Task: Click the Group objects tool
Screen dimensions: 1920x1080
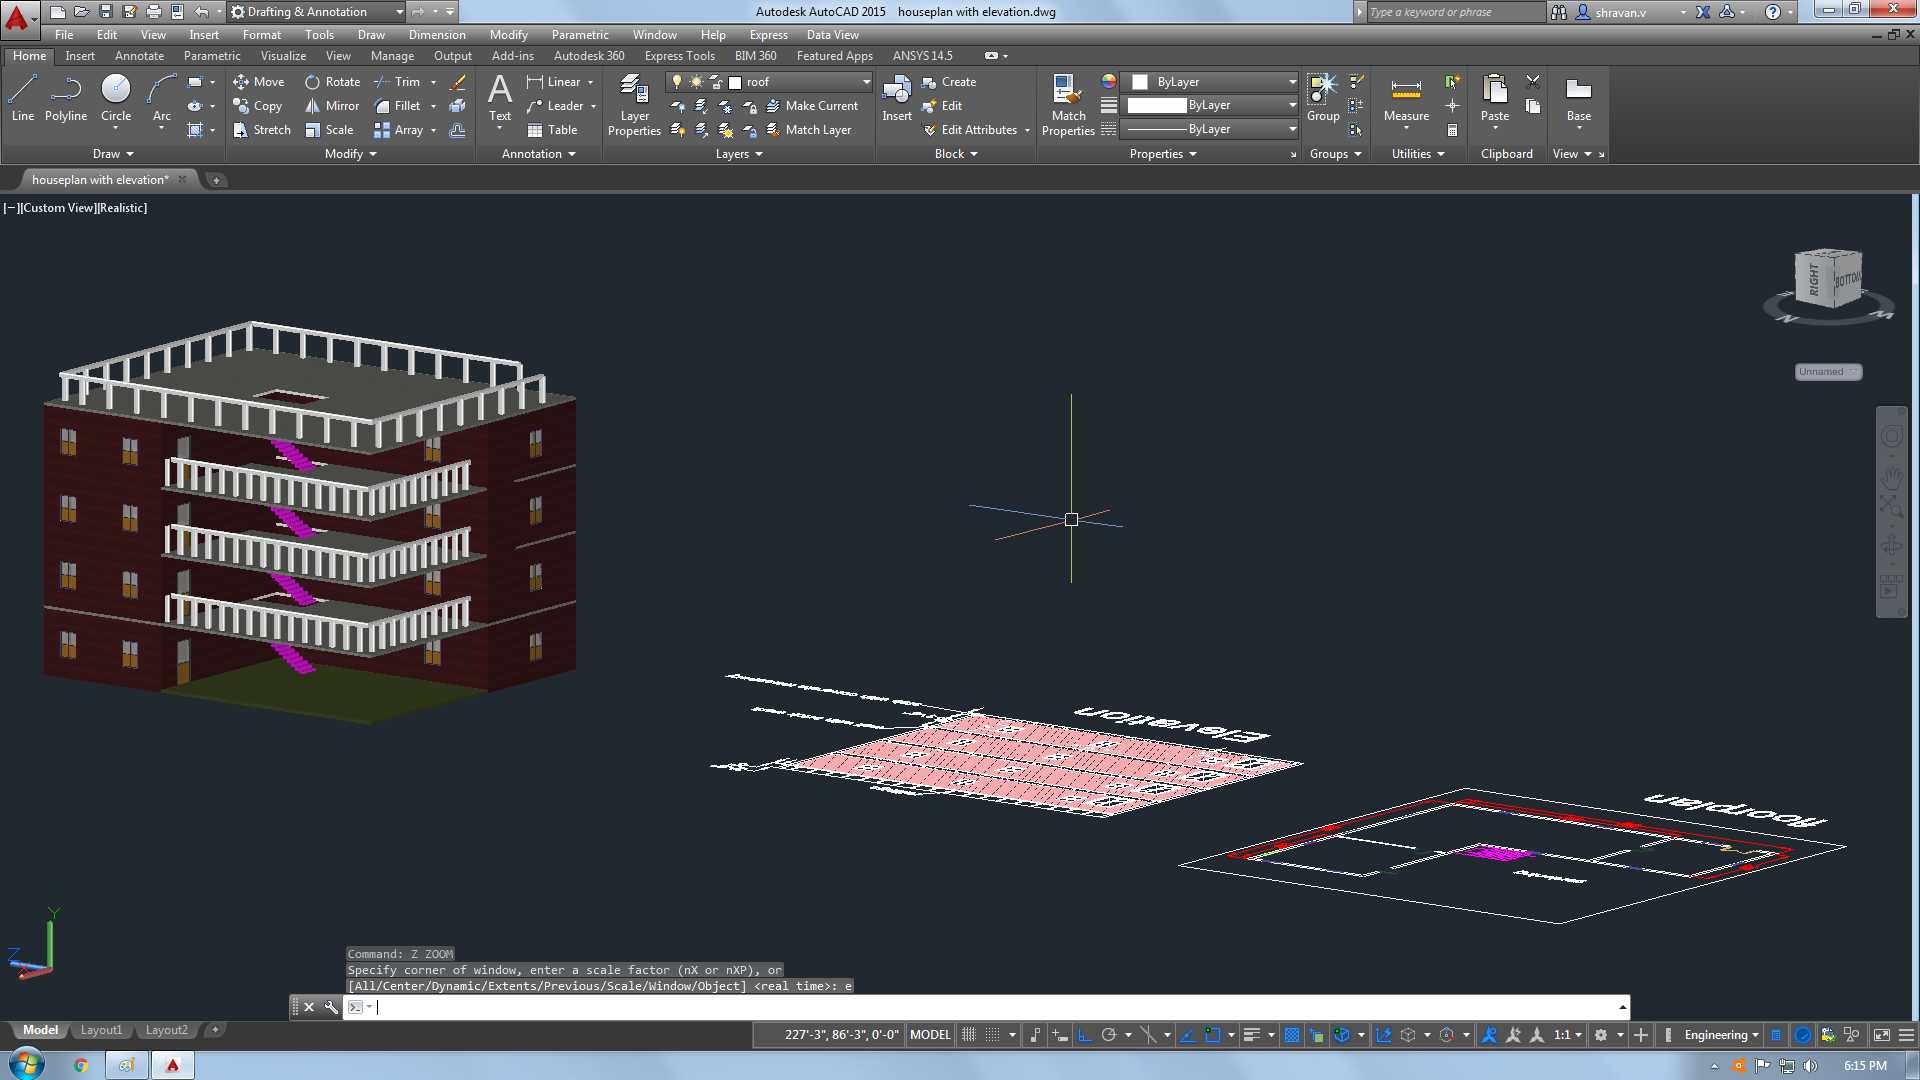Action: (1323, 99)
